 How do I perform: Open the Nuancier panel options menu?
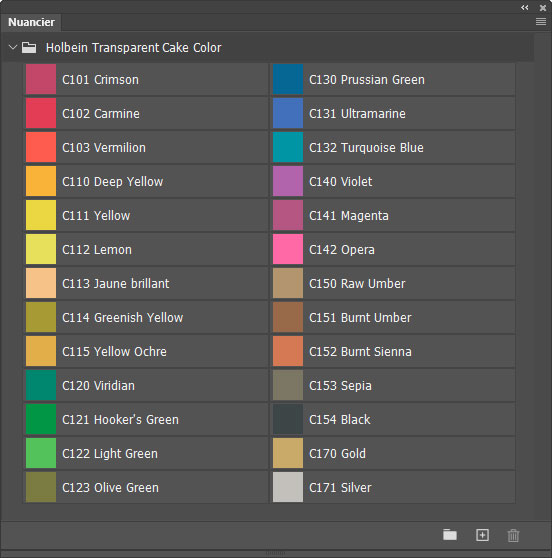click(541, 22)
